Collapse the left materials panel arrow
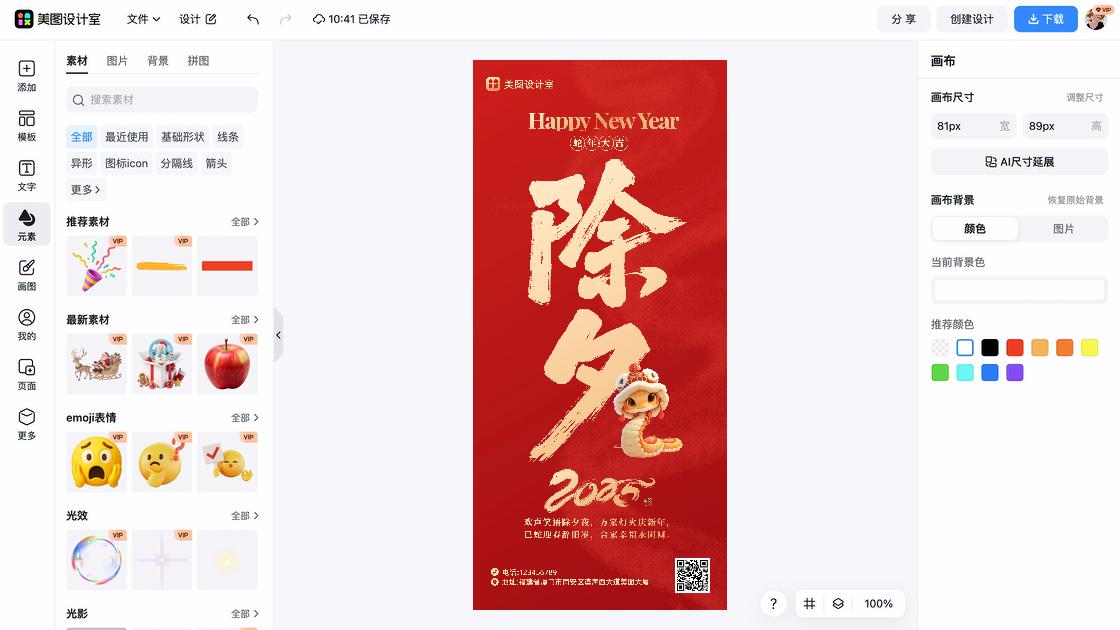Screen dimensions: 1120x630 point(279,335)
